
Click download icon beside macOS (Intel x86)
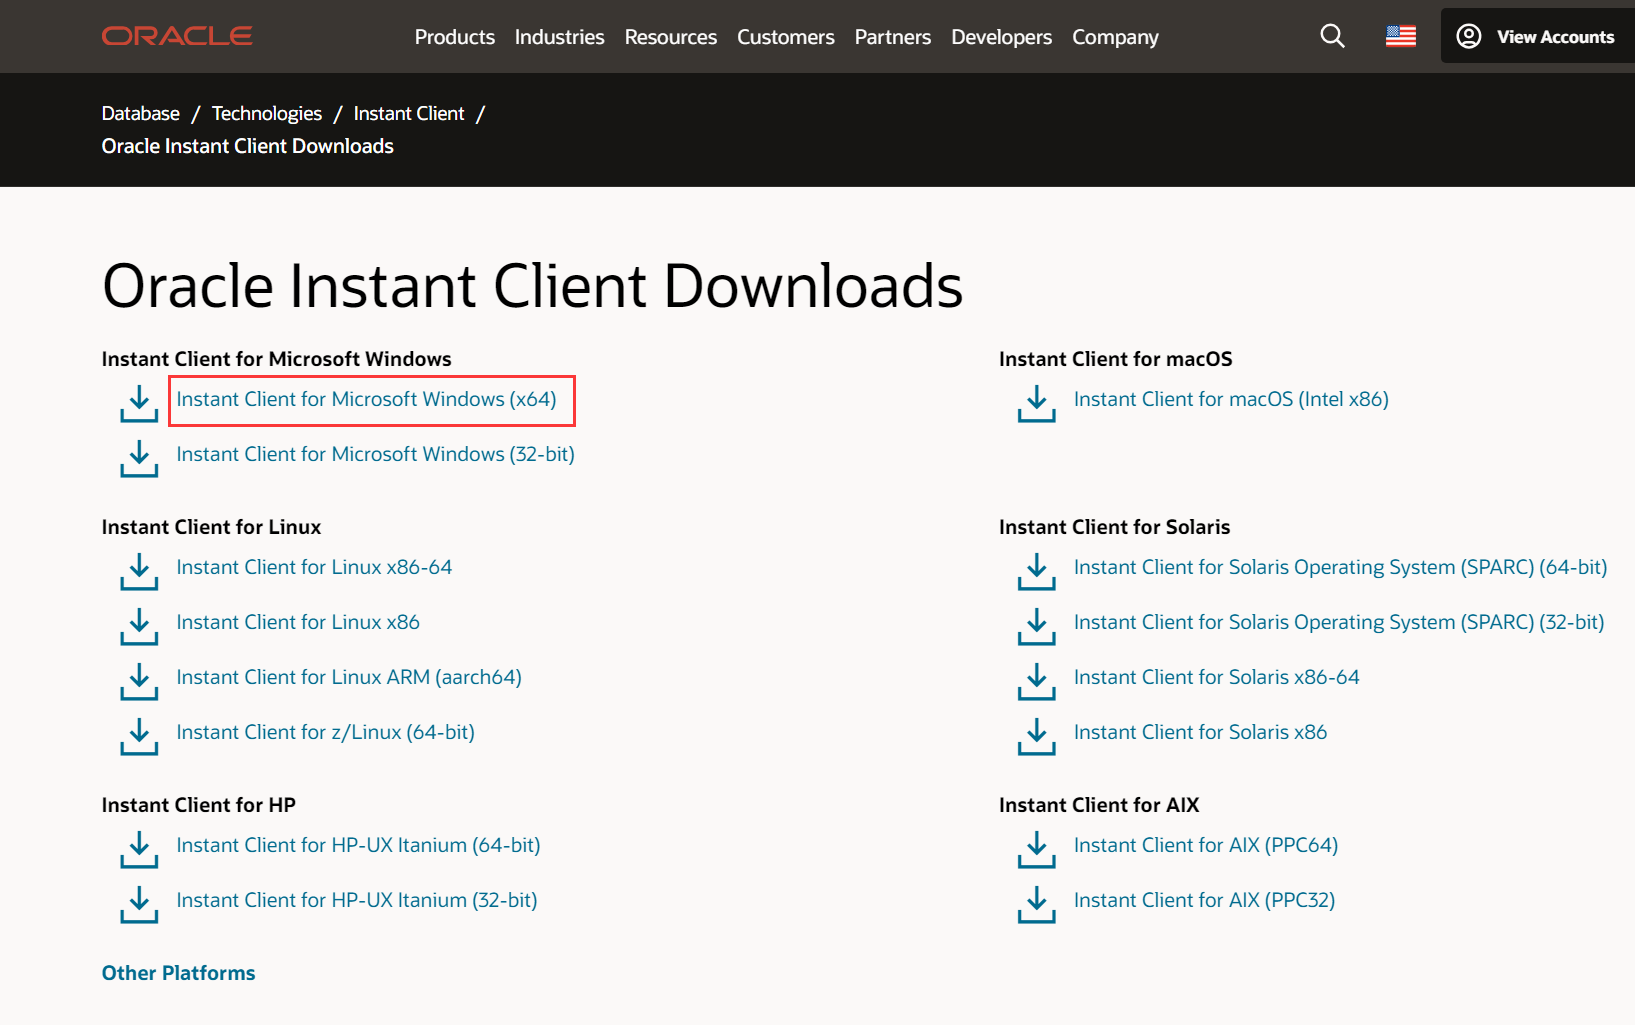[x=1036, y=404]
